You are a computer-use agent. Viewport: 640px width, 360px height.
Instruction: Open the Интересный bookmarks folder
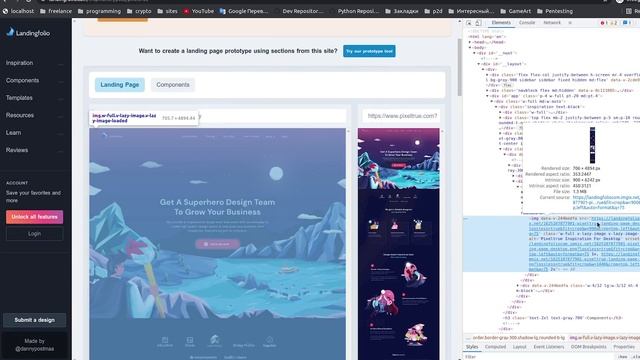coord(471,11)
